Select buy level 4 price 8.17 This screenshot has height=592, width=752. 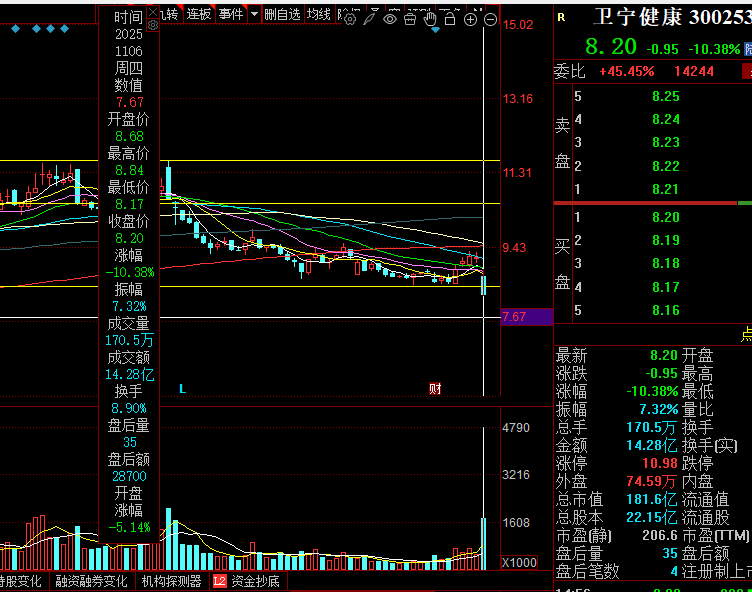point(666,287)
